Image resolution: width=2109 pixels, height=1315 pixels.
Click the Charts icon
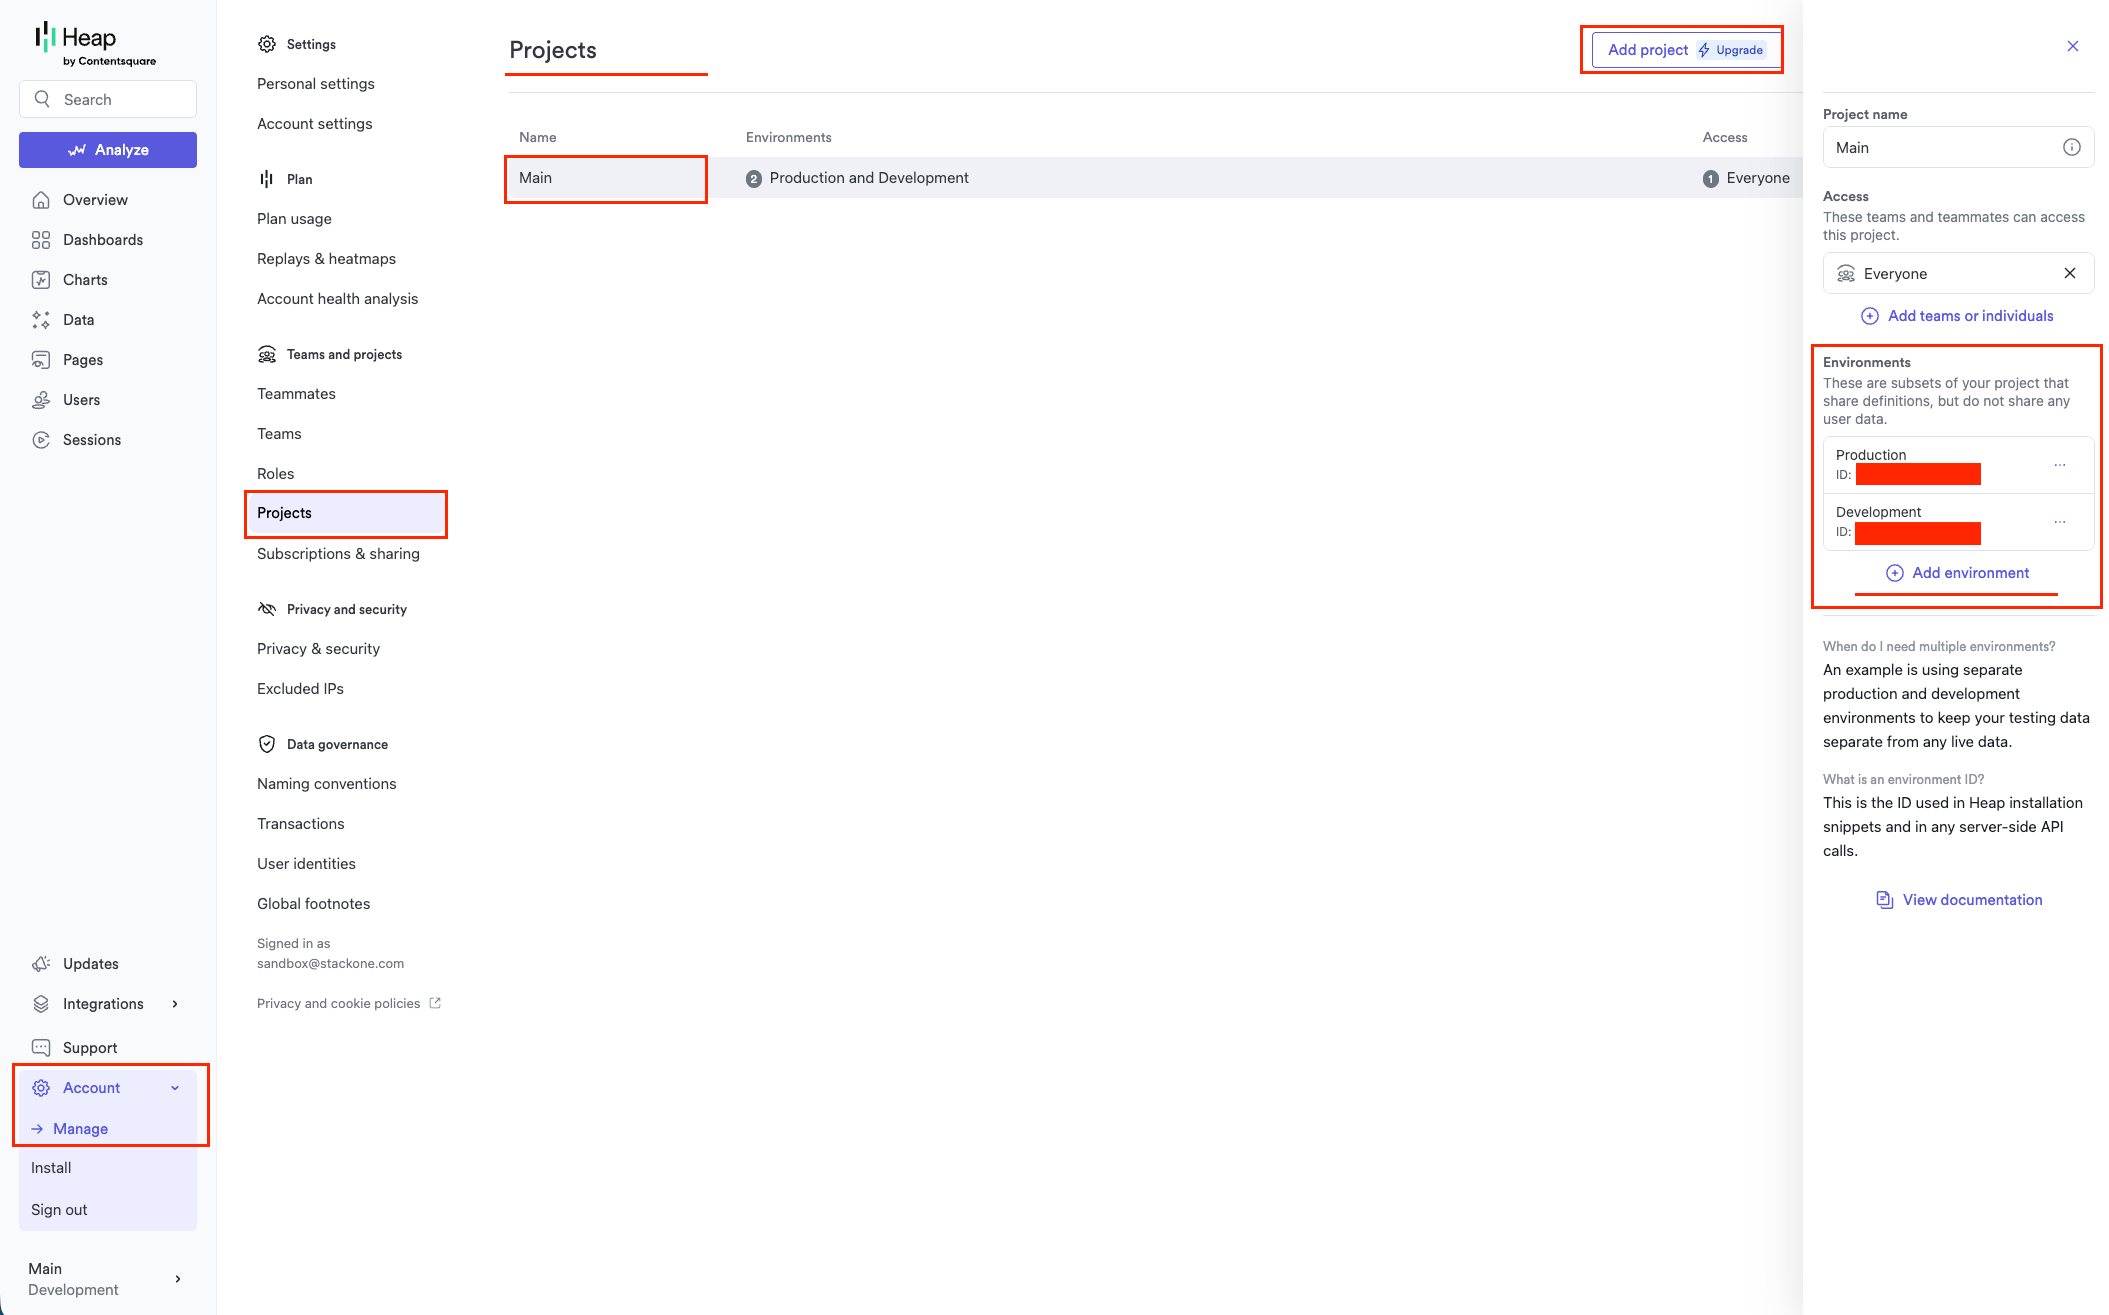(41, 280)
